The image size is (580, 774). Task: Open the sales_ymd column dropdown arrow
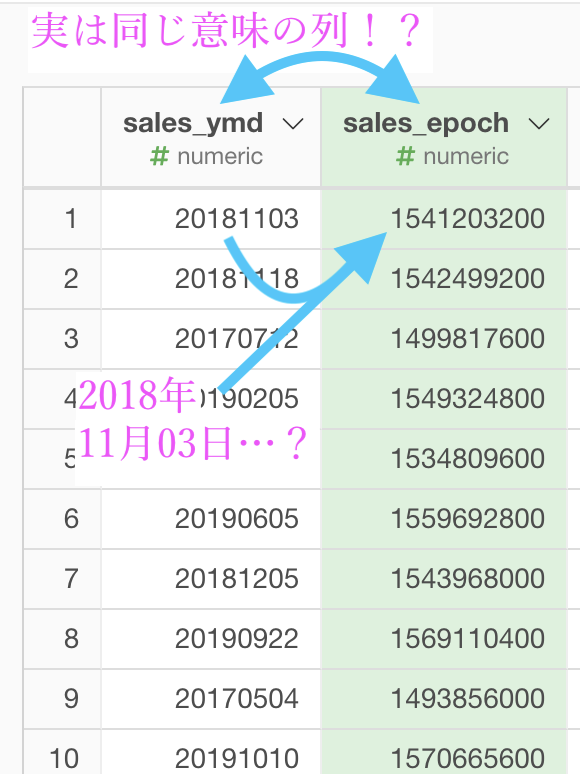(x=293, y=123)
